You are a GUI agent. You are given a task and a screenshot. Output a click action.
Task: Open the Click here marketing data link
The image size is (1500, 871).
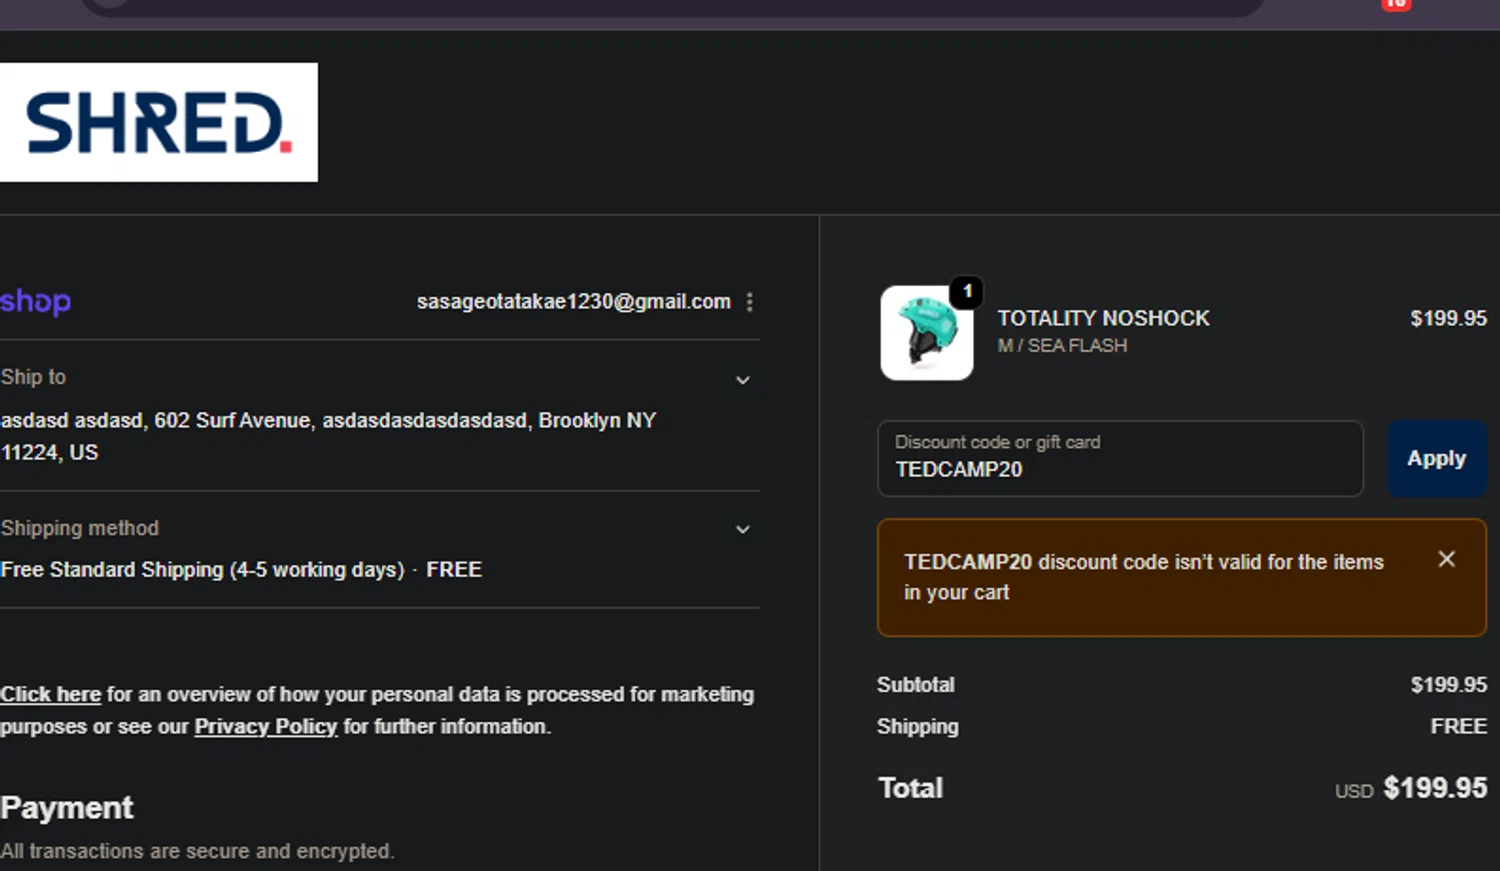pyautogui.click(x=51, y=694)
